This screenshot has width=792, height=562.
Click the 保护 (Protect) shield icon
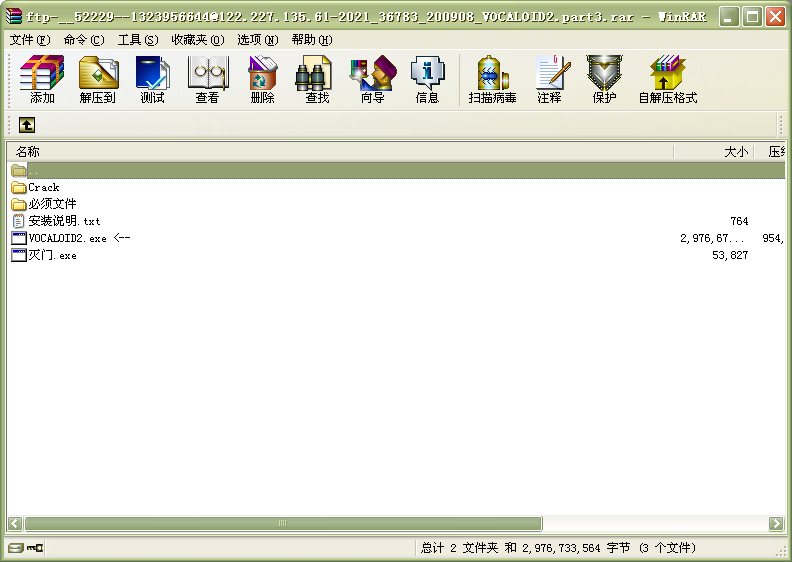point(604,73)
